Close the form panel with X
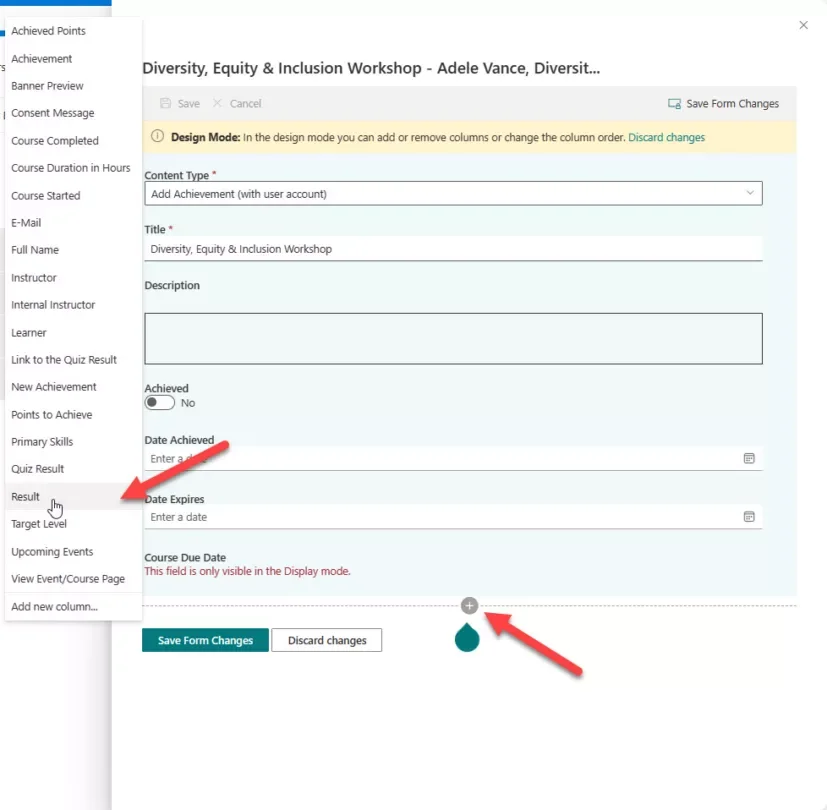Viewport: 827px width, 810px height. pos(803,25)
